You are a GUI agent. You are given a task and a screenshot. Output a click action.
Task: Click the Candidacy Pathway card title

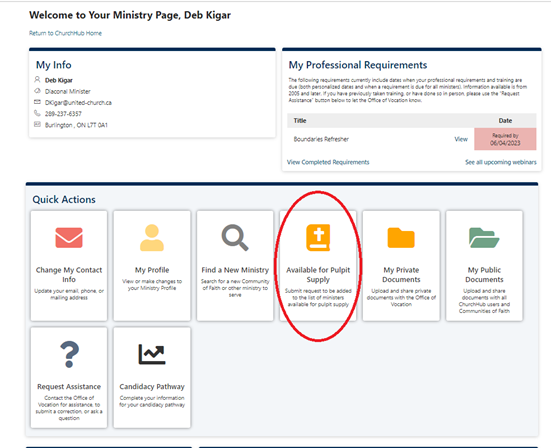(152, 387)
